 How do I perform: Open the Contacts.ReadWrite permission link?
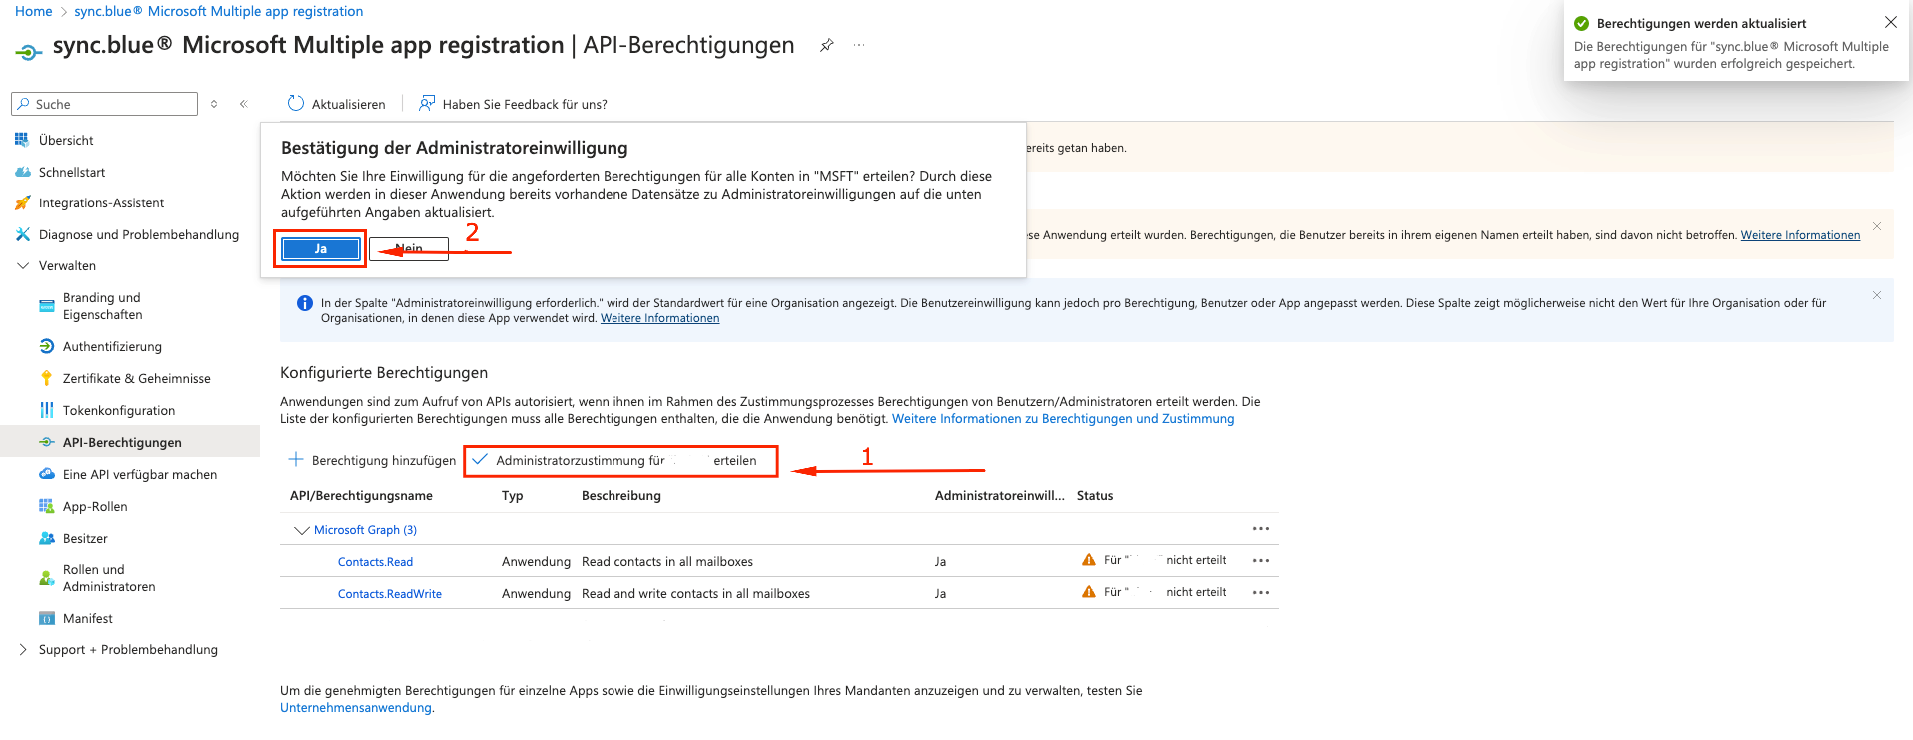[x=389, y=594]
